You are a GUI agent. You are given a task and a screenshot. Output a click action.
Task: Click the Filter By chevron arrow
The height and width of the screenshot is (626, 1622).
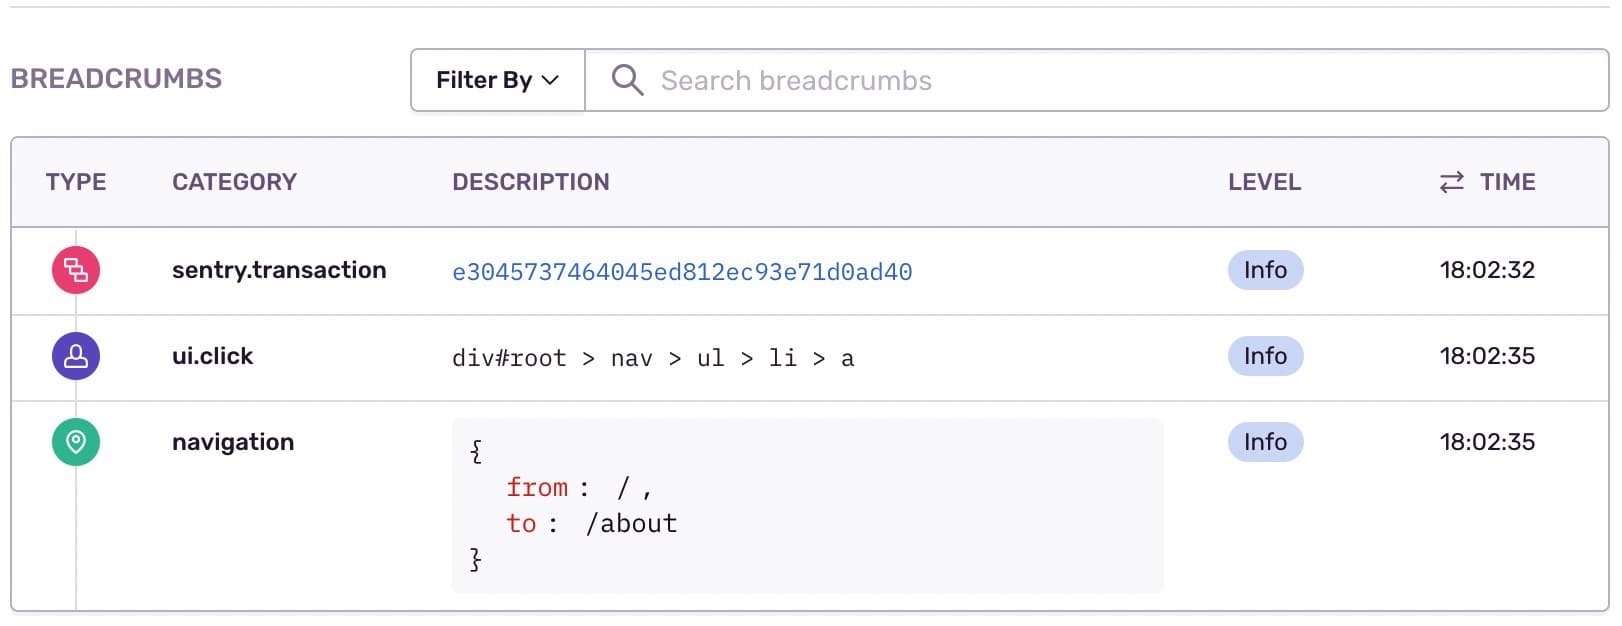click(550, 80)
